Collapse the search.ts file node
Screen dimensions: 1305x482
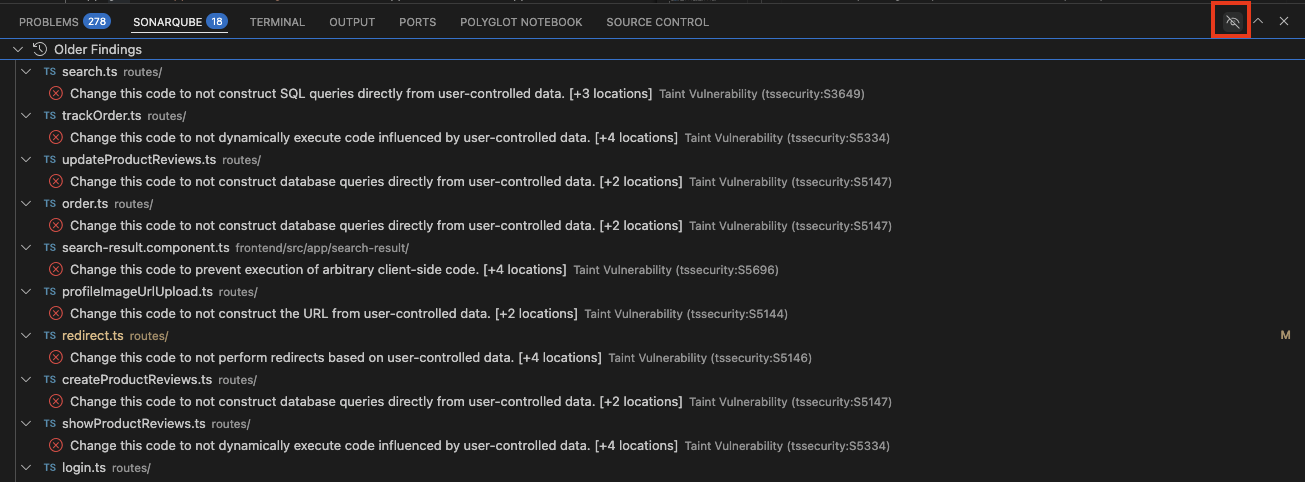click(27, 72)
